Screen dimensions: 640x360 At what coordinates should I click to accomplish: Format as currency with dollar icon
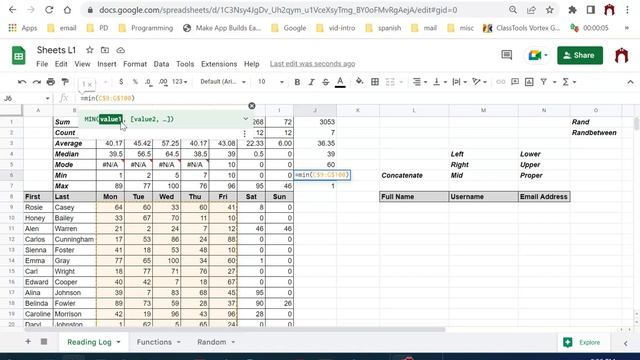pyautogui.click(x=121, y=82)
